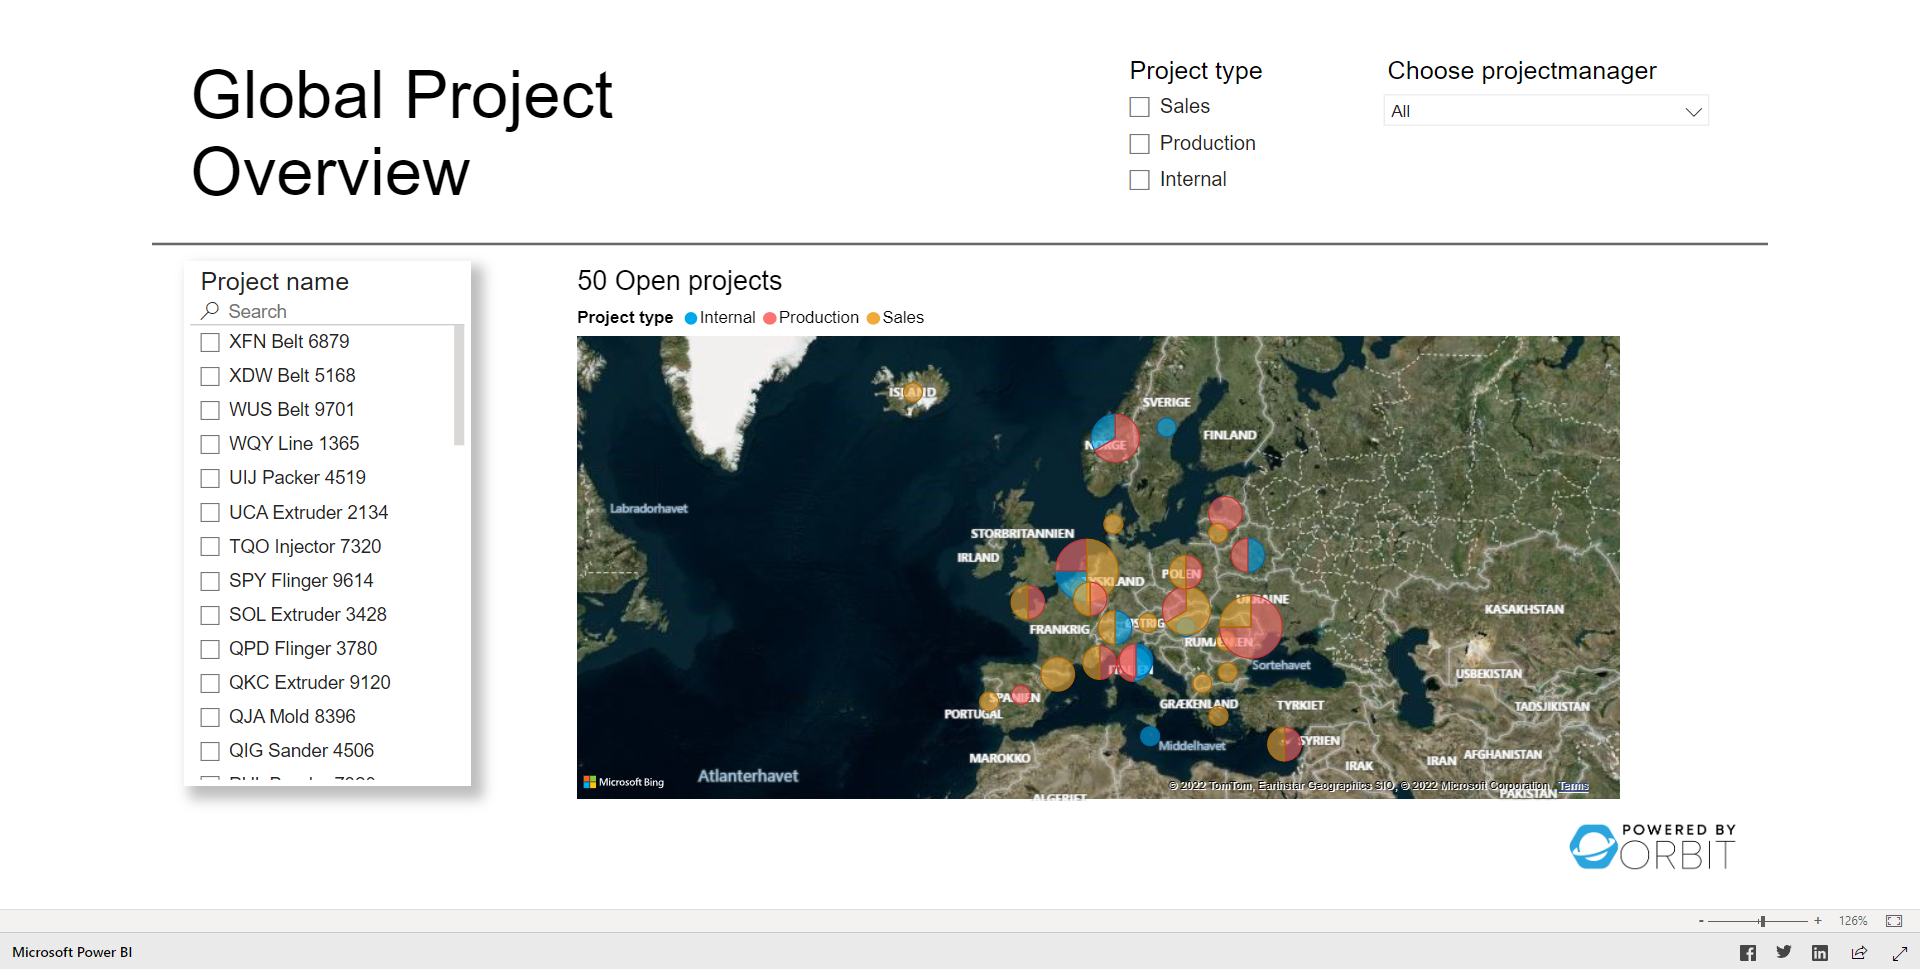Enter full screen using the diagonal arrow icon

(x=1897, y=952)
